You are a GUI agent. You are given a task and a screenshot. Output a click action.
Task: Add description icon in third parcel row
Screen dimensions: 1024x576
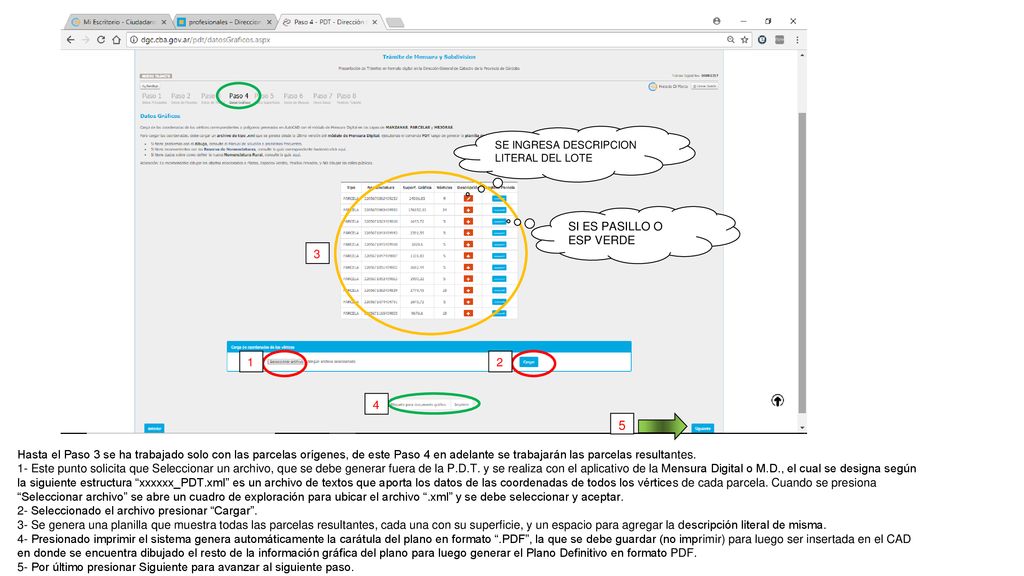click(468, 221)
